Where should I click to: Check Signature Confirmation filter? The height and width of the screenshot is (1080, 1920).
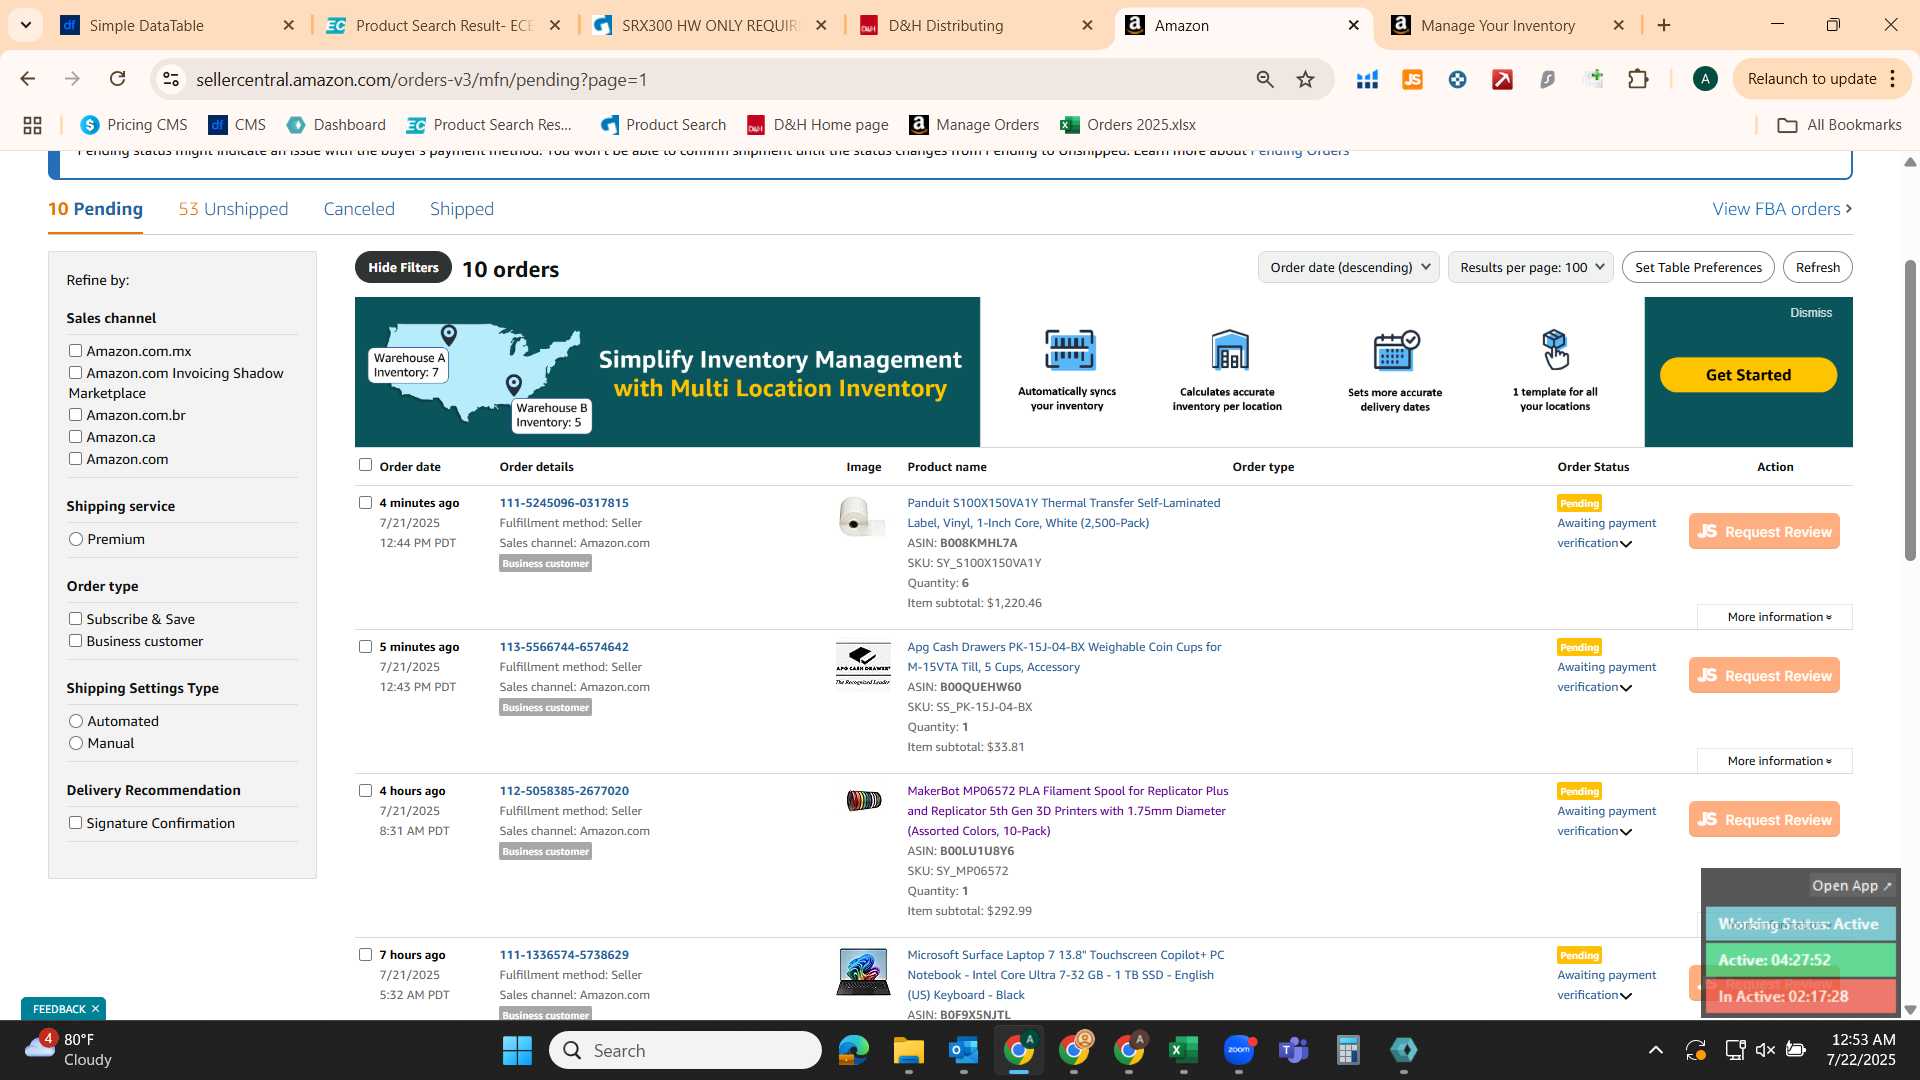coord(75,823)
